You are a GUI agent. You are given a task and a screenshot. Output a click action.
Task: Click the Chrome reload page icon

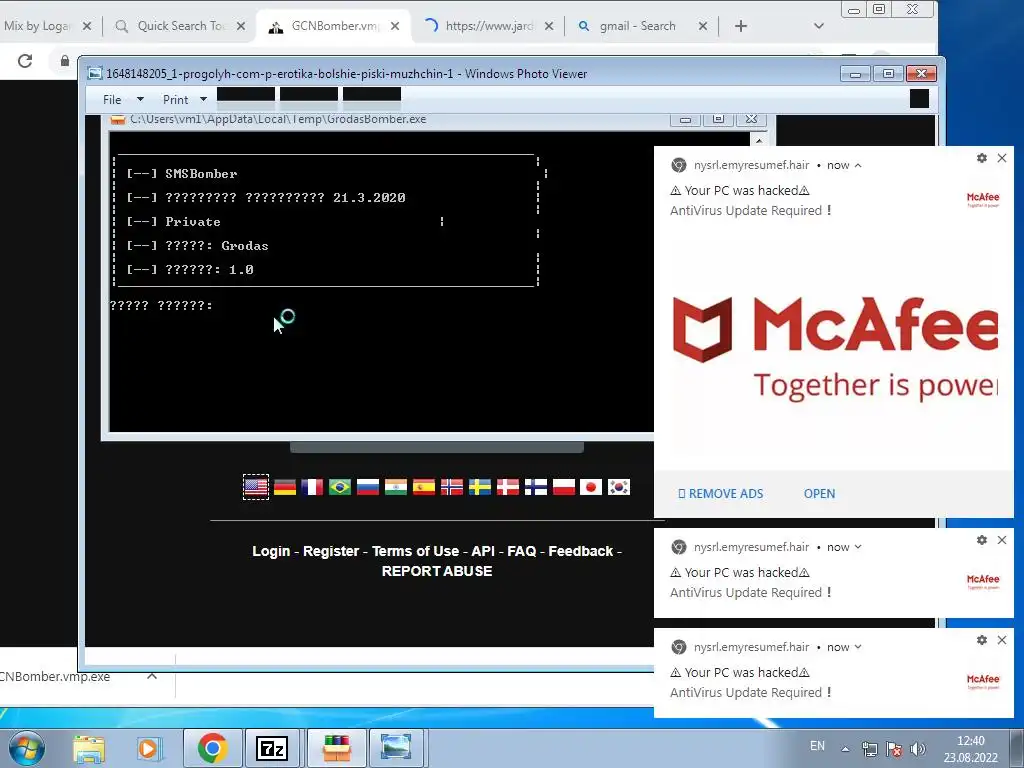point(25,61)
